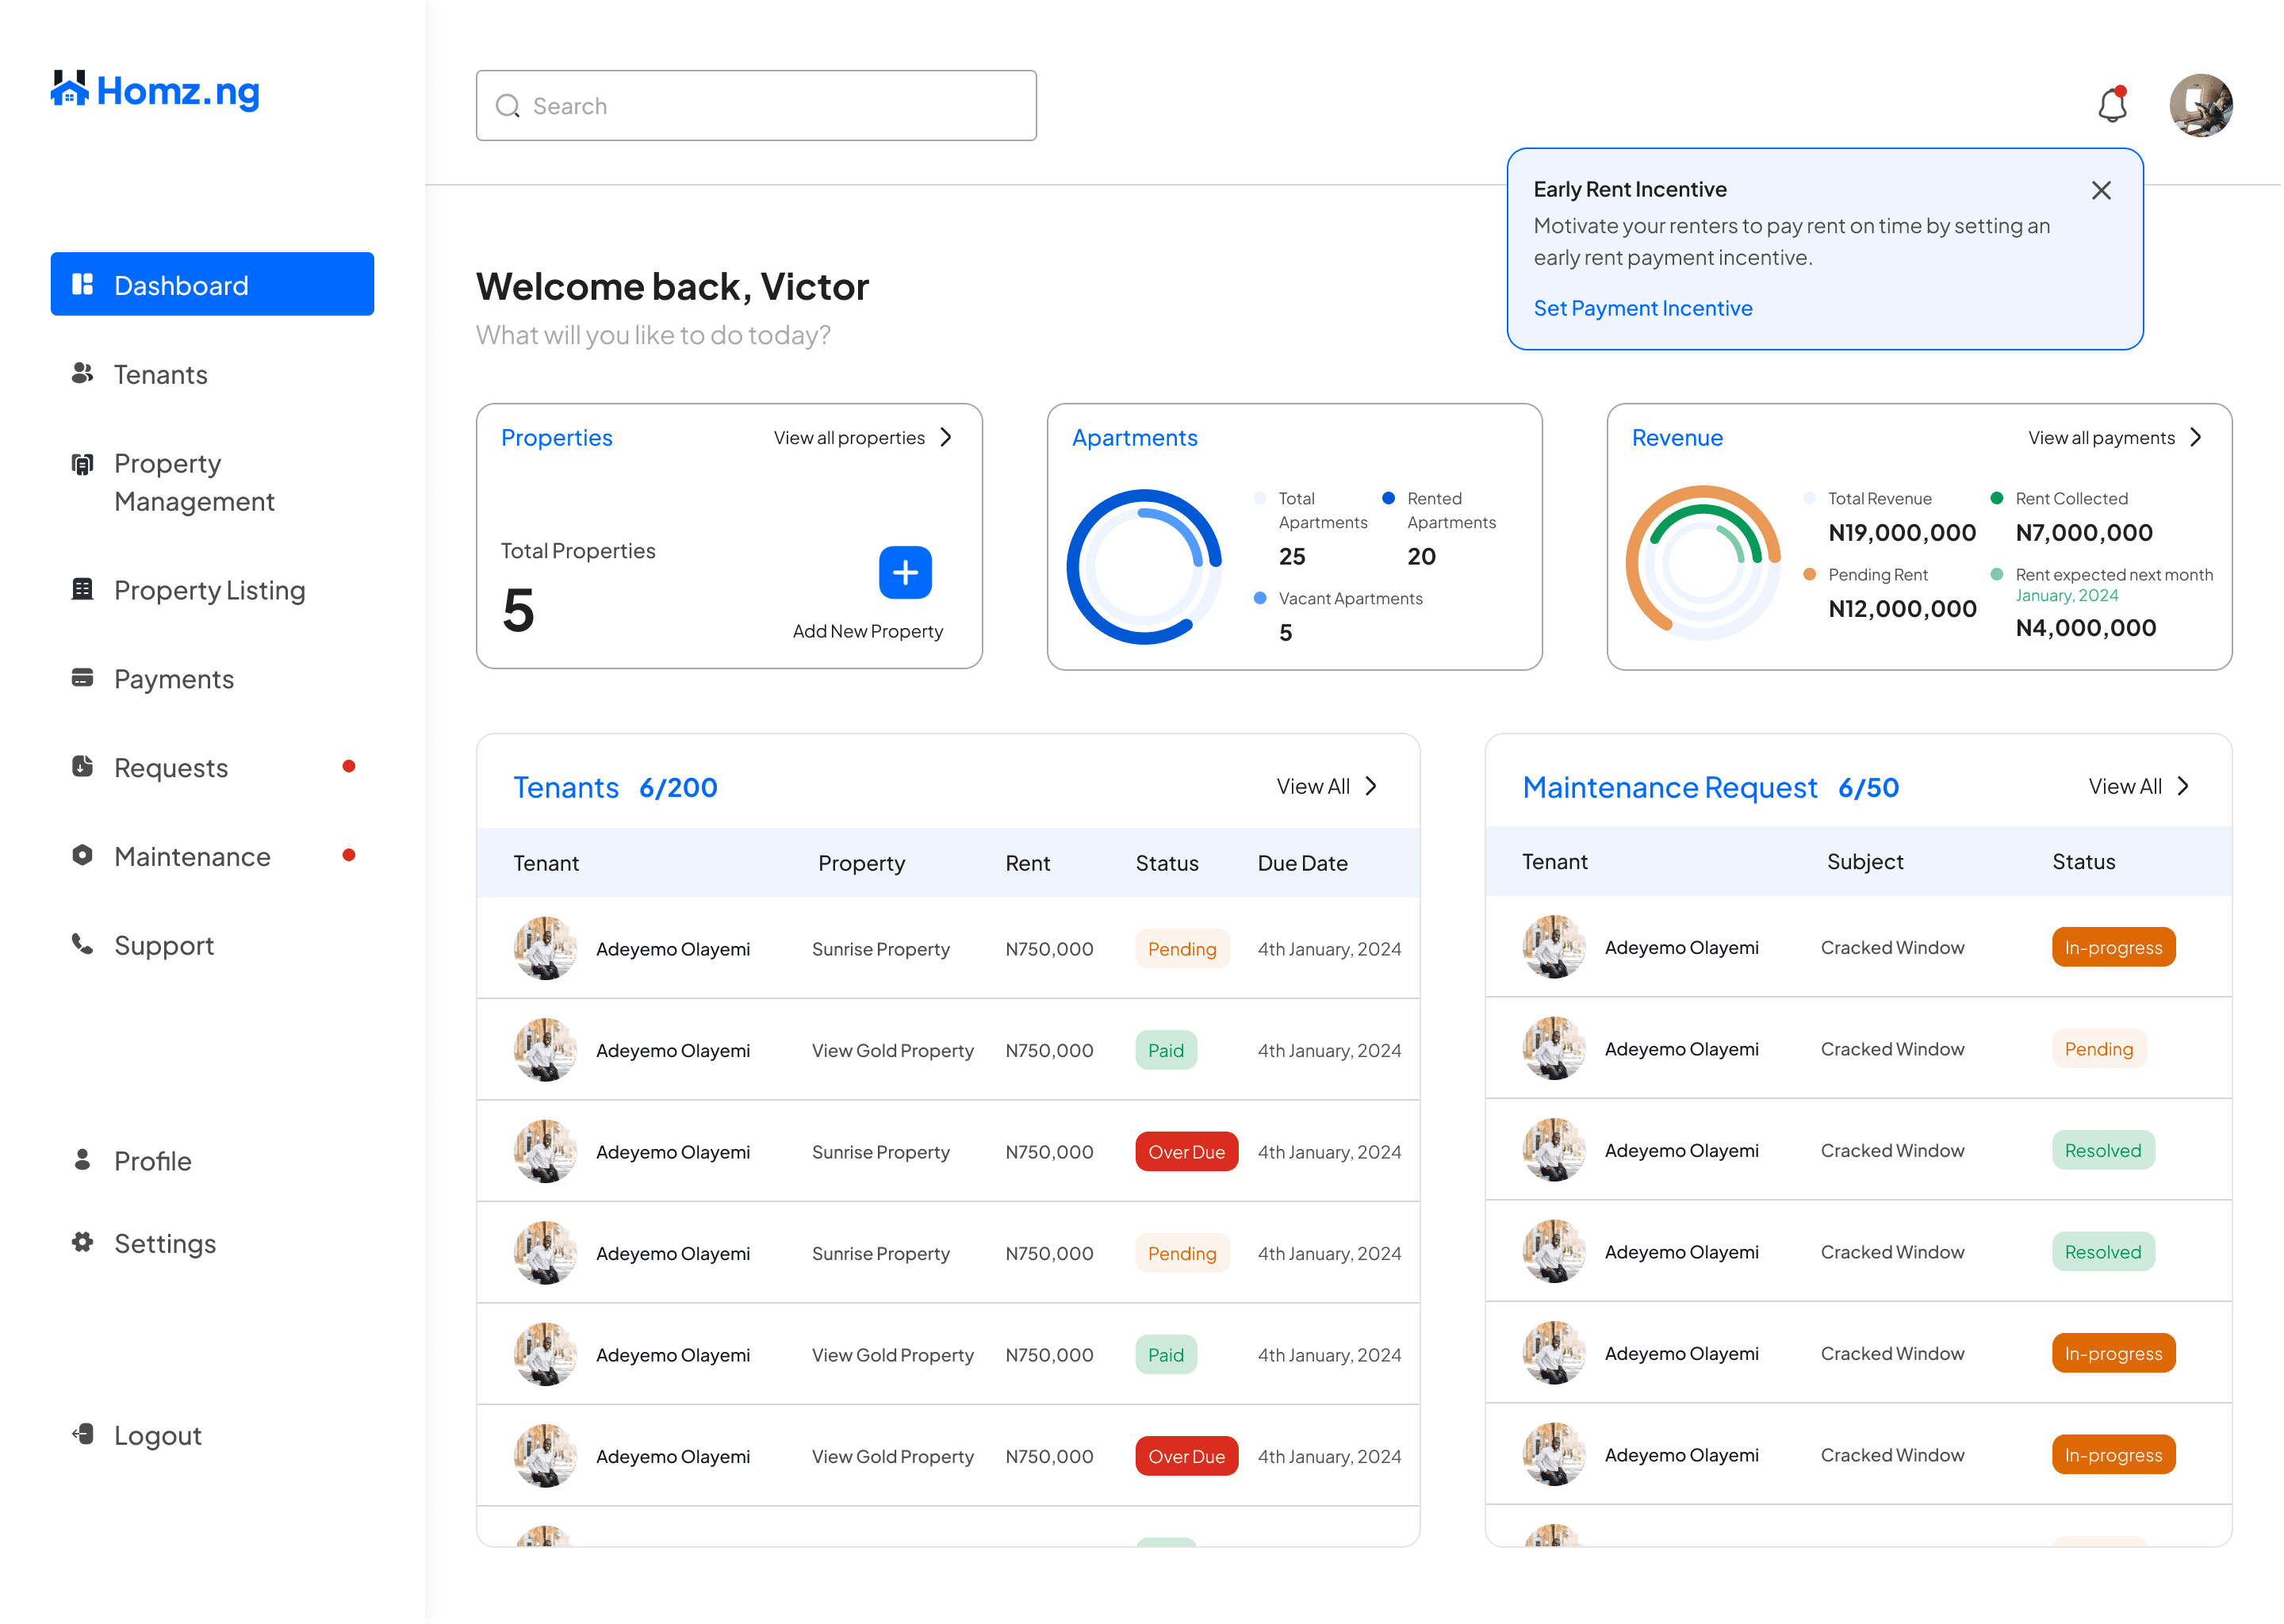Image resolution: width=2284 pixels, height=1624 pixels.
Task: Click the Logout icon in sidebar
Action: tap(83, 1434)
